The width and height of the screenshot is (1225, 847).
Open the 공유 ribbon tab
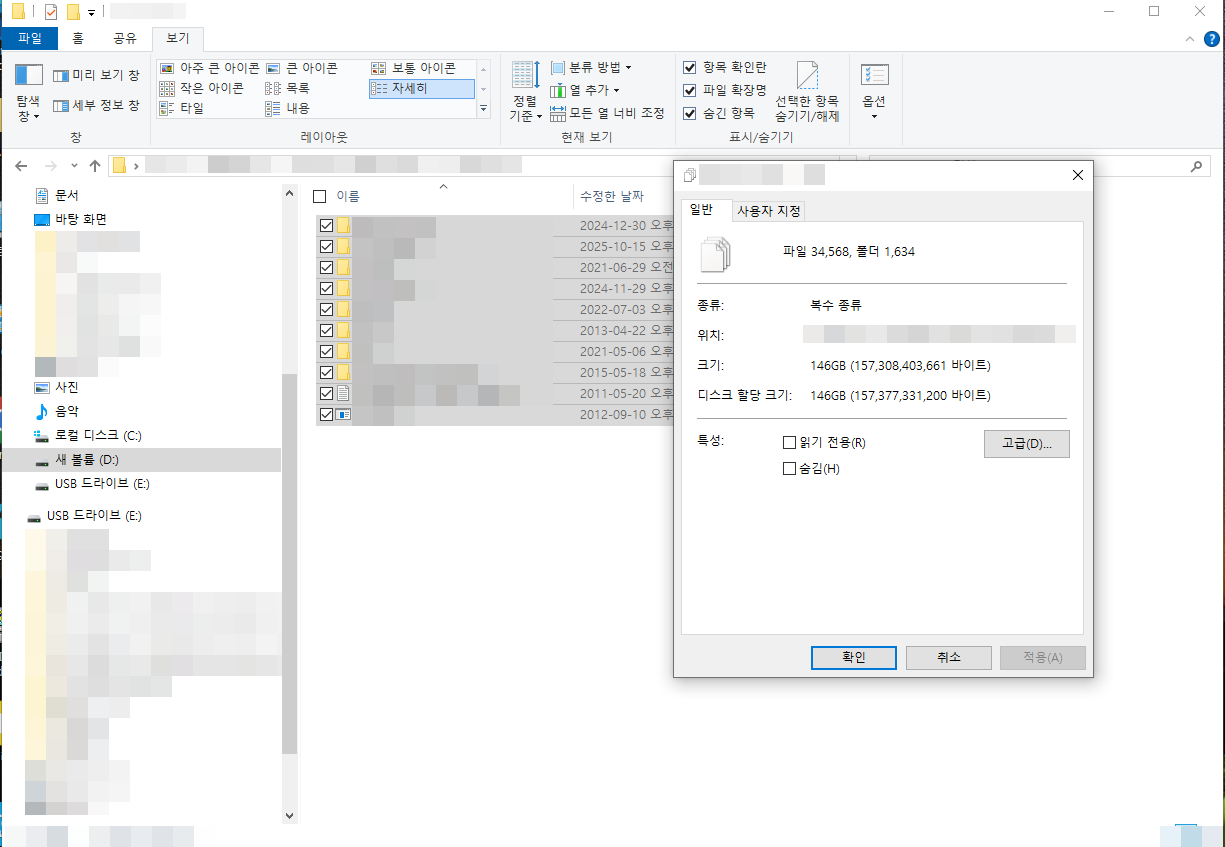point(125,39)
